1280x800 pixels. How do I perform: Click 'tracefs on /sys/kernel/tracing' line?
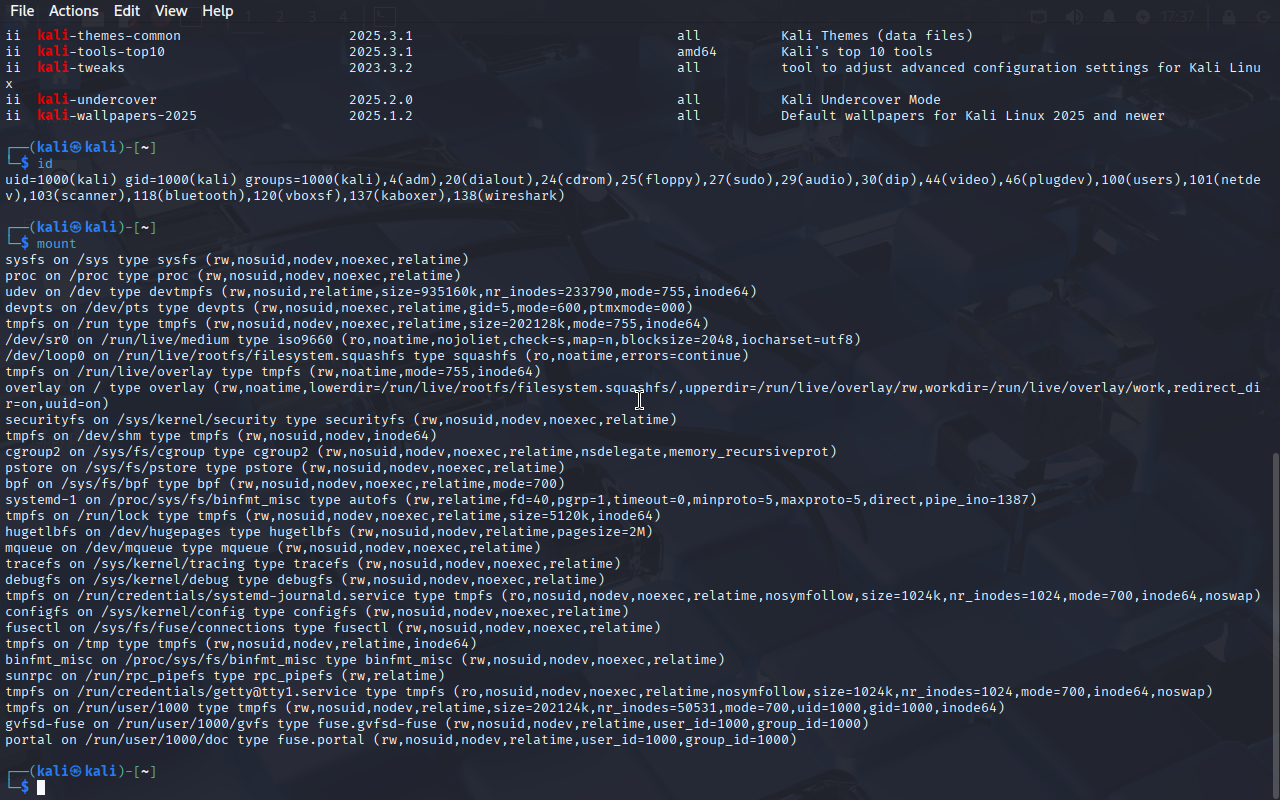coord(313,564)
